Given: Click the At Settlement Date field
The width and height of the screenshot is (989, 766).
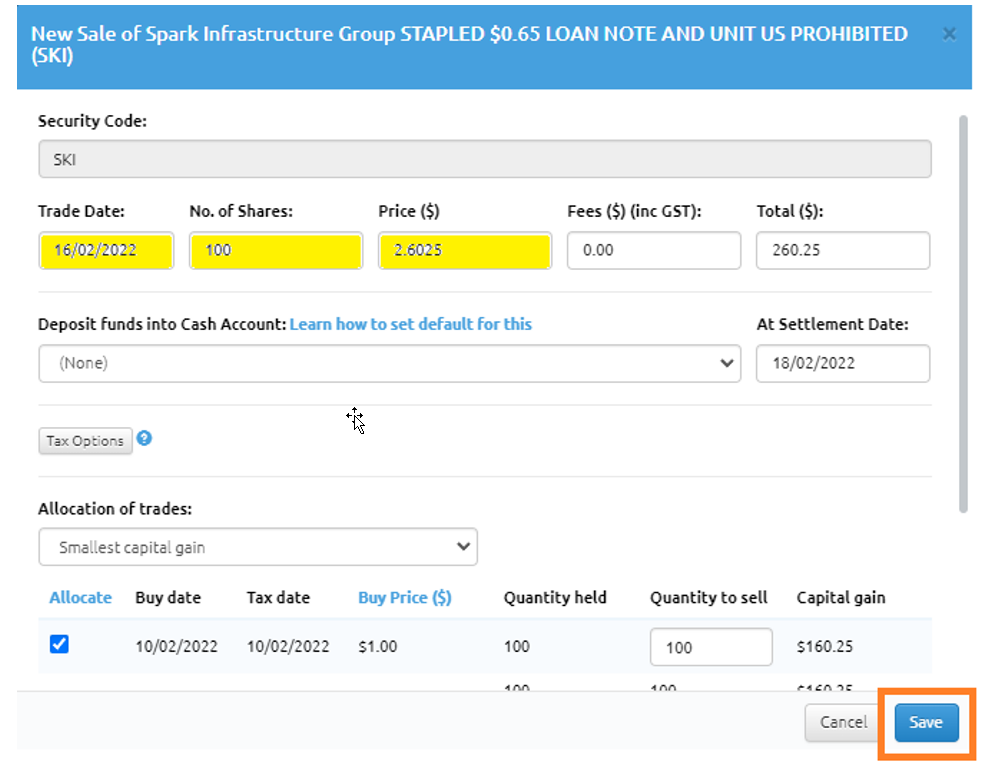Looking at the screenshot, I should point(843,363).
